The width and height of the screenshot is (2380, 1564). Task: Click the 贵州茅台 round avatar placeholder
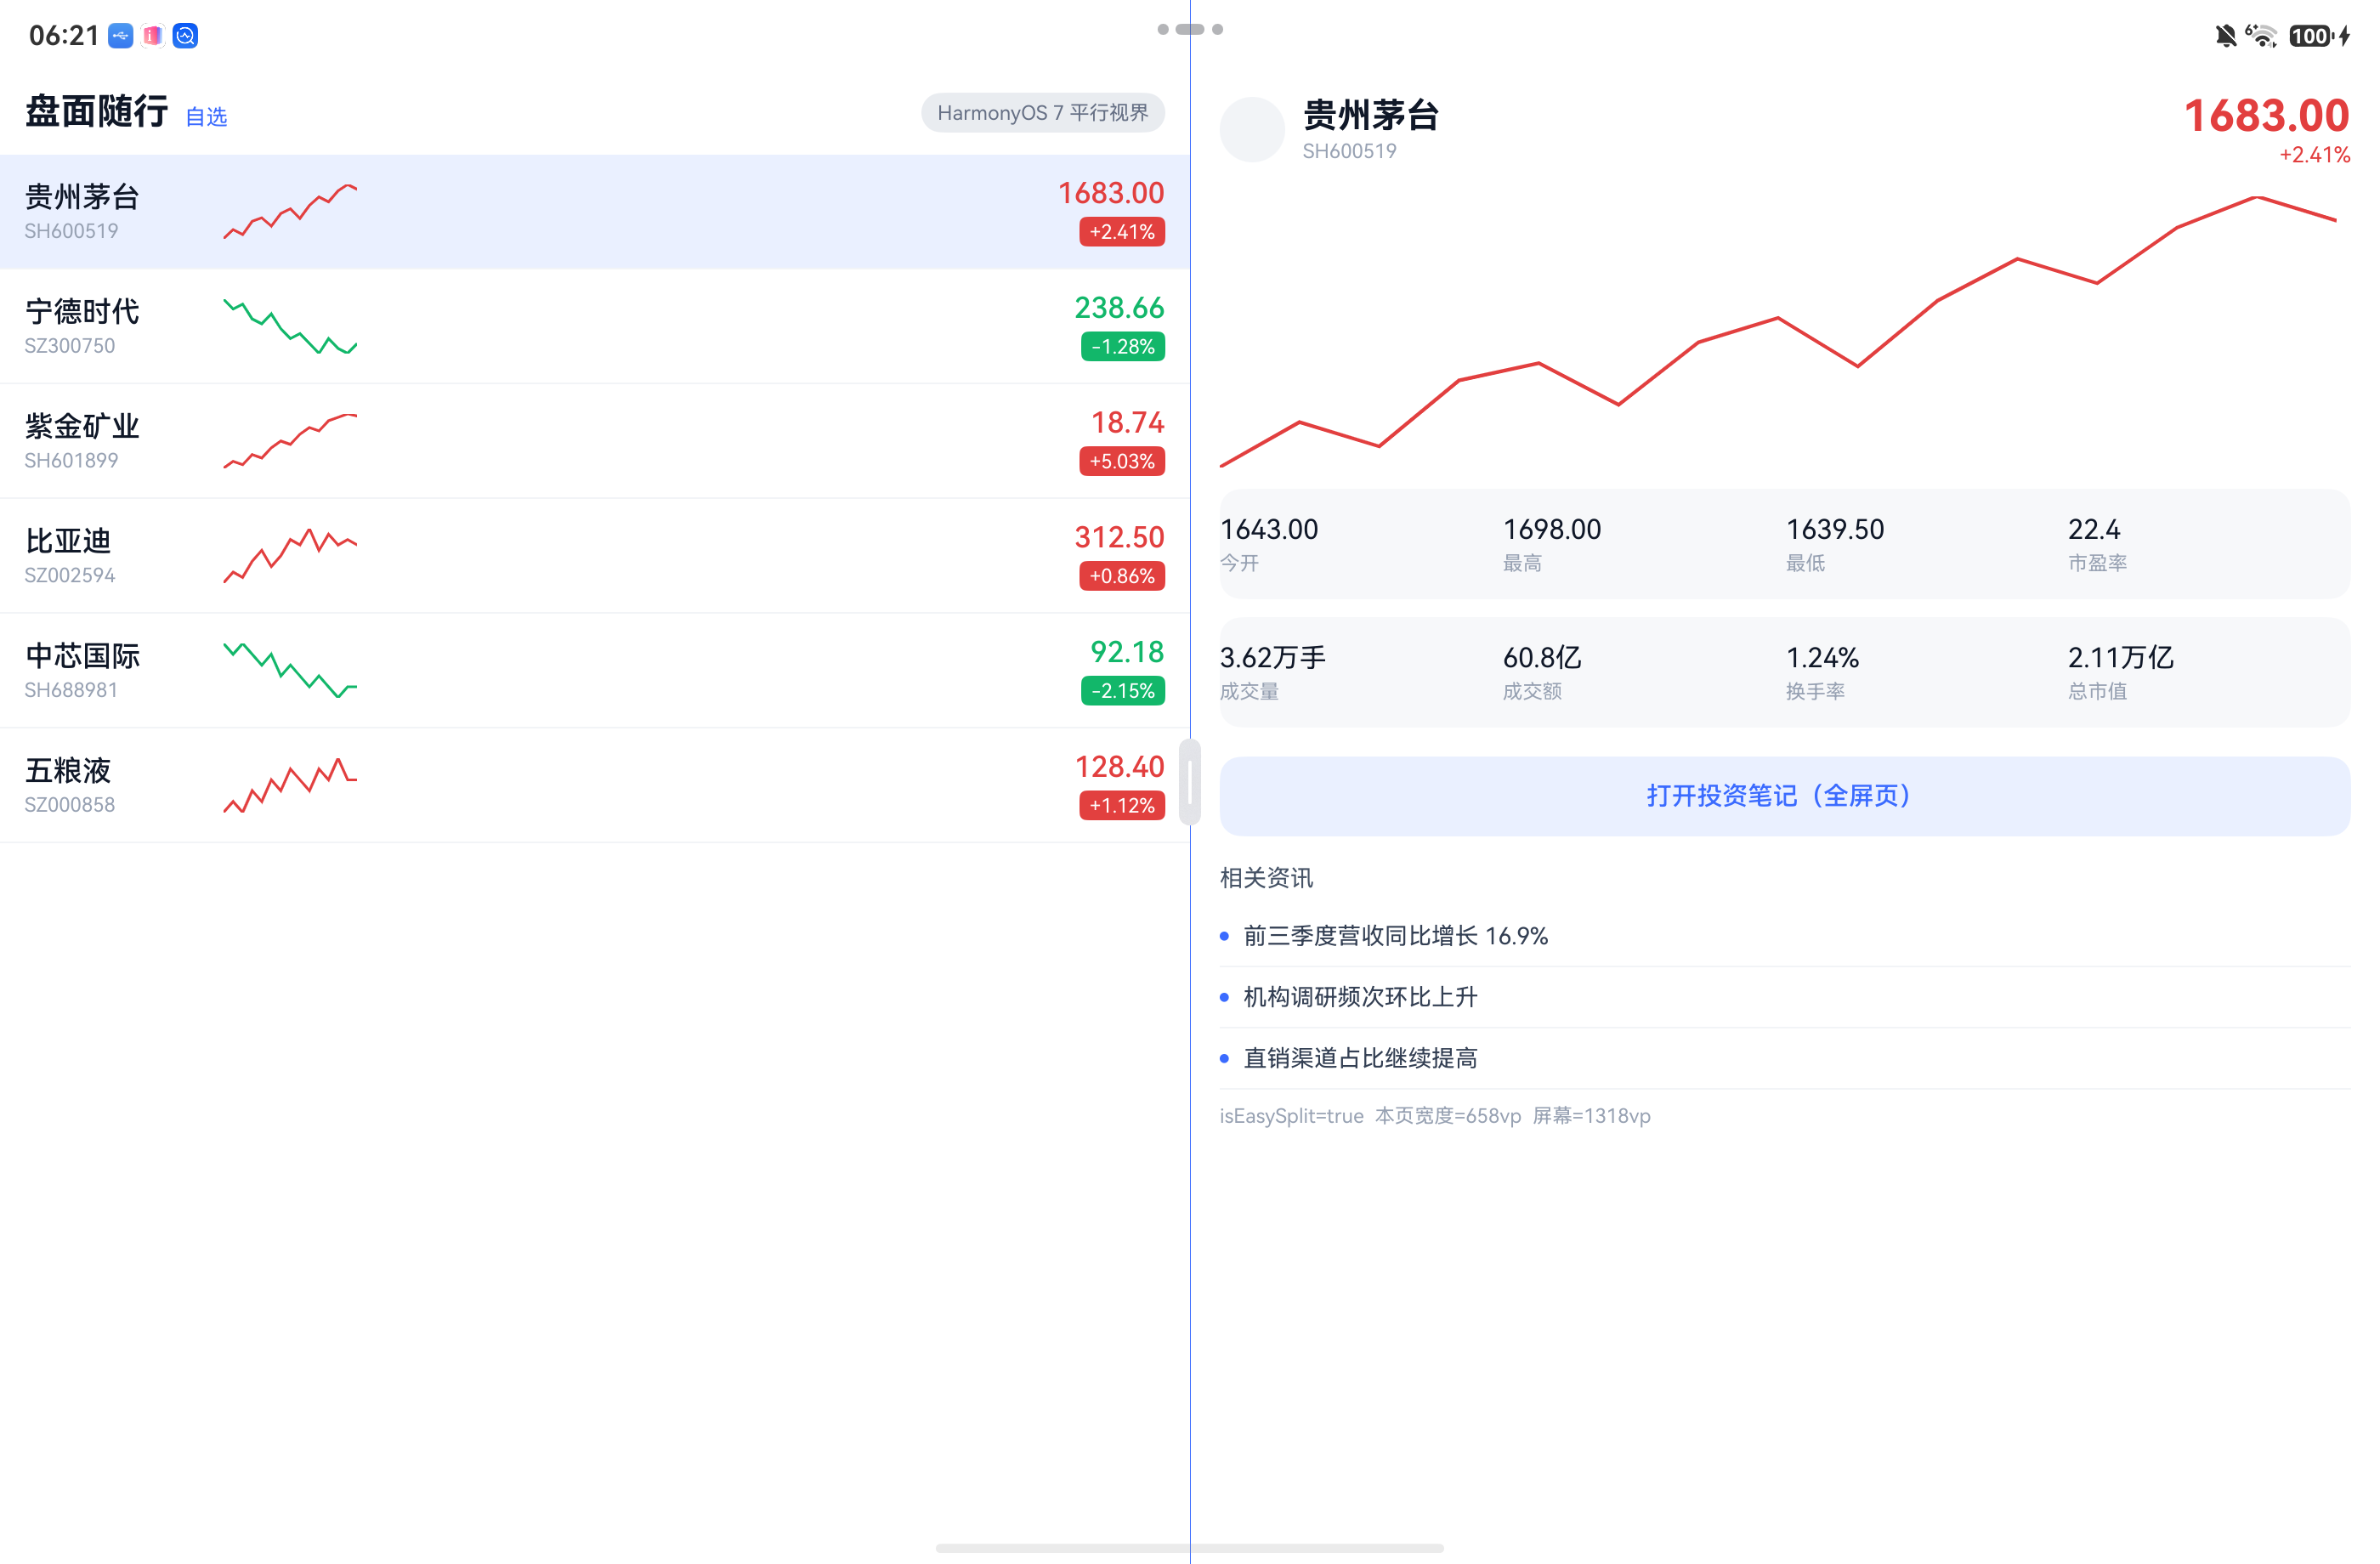pyautogui.click(x=1252, y=129)
